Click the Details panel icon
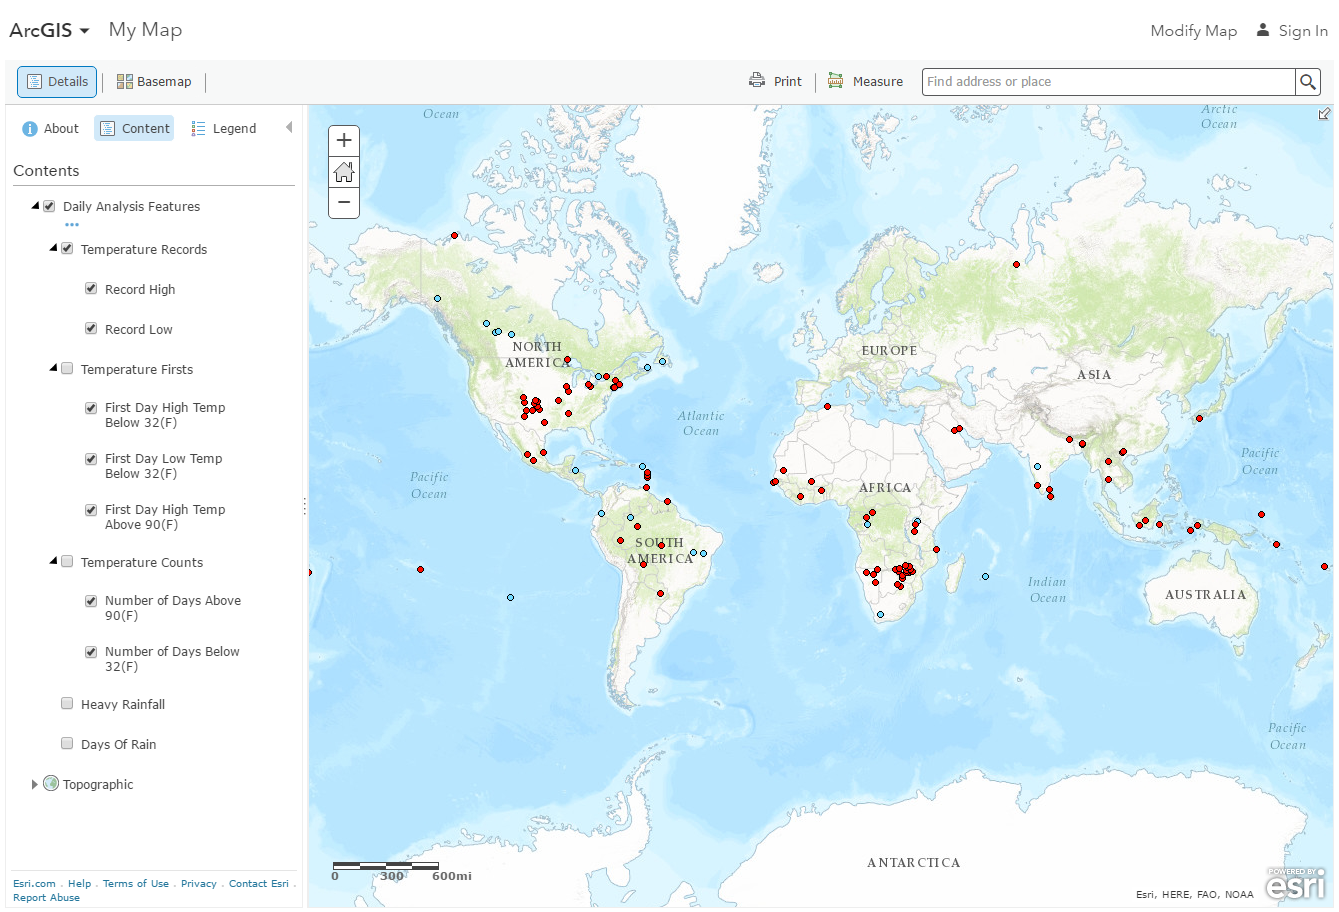Image resolution: width=1339 pixels, height=912 pixels. [35, 82]
